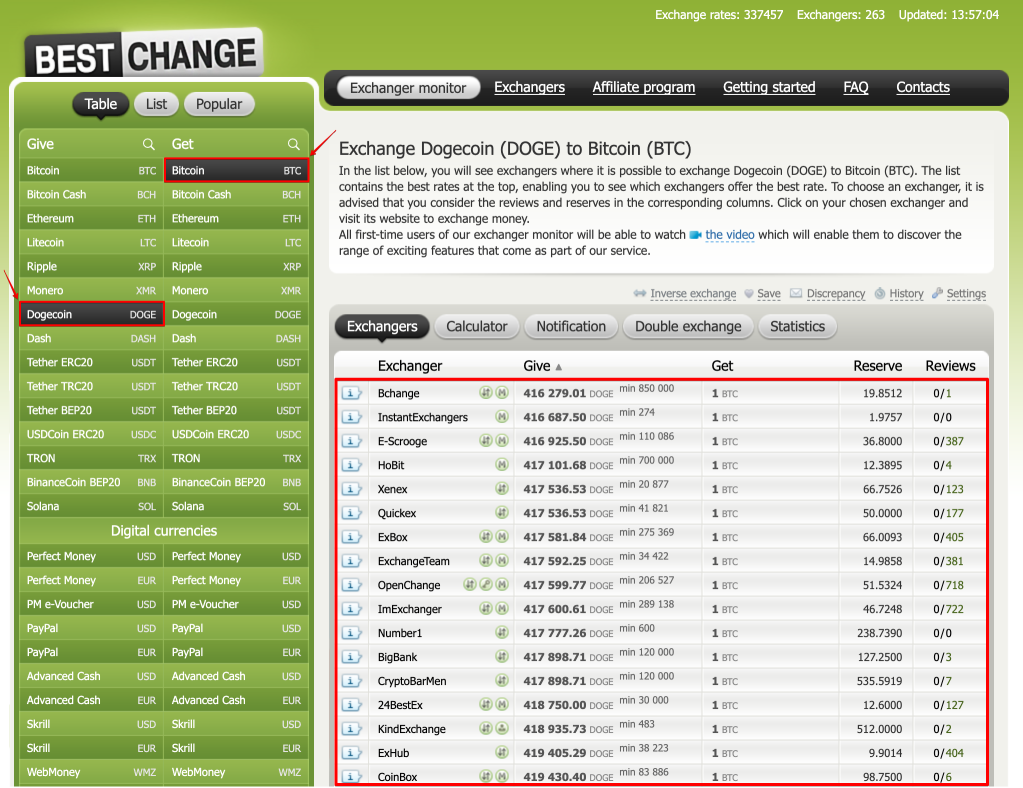The height and width of the screenshot is (788, 1023).
Task: Click the badge icon beside Xenex
Action: pyautogui.click(x=502, y=489)
